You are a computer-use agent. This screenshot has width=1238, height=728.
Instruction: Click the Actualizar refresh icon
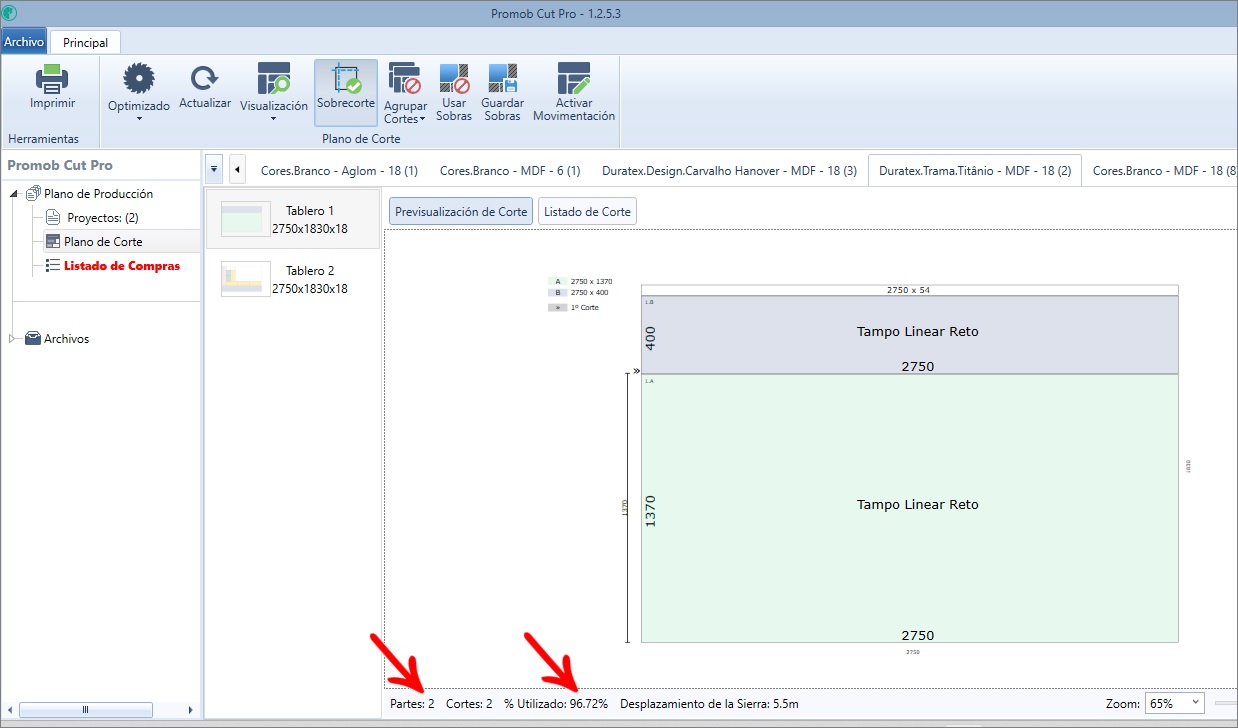pyautogui.click(x=205, y=79)
